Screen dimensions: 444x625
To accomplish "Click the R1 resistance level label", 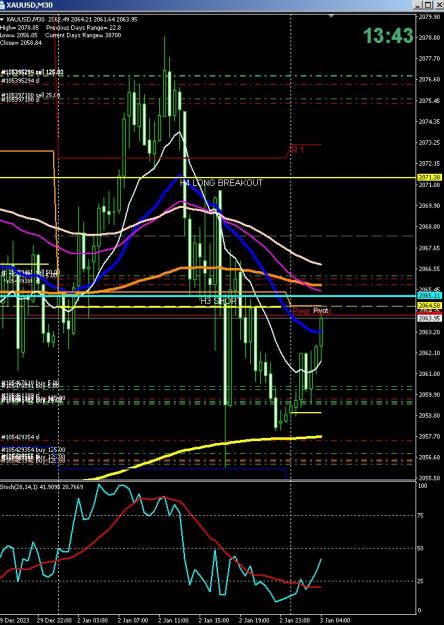I will [297, 149].
